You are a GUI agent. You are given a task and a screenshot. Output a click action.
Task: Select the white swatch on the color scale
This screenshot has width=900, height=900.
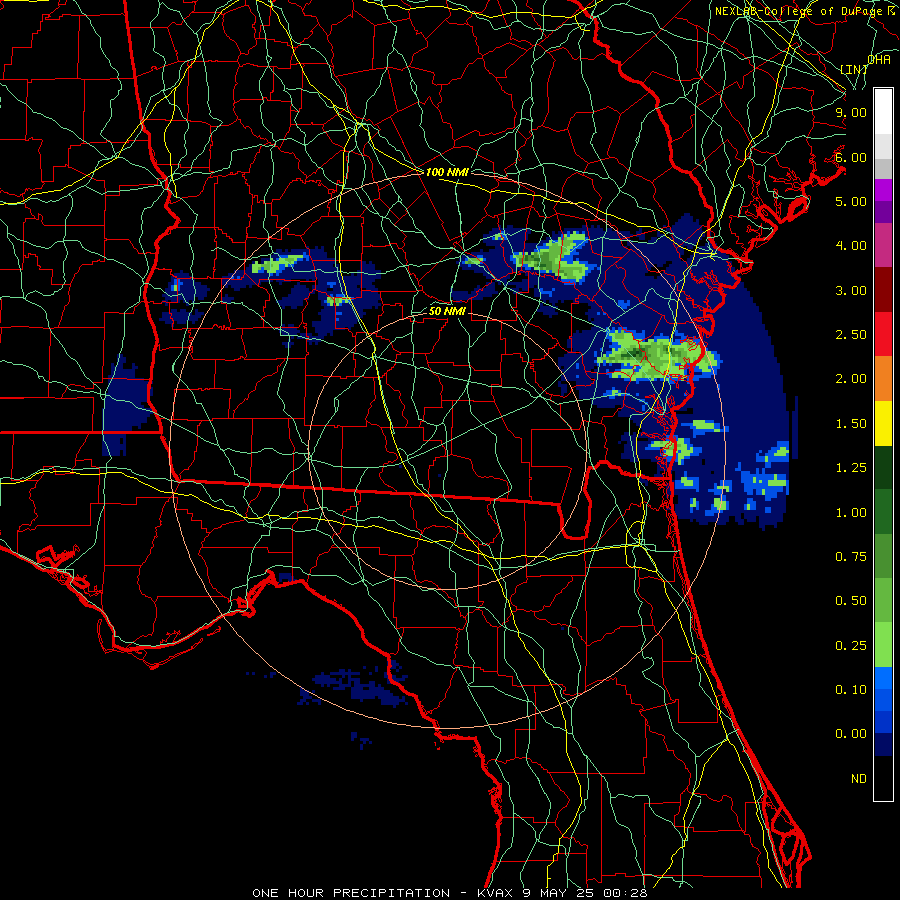pyautogui.click(x=883, y=111)
